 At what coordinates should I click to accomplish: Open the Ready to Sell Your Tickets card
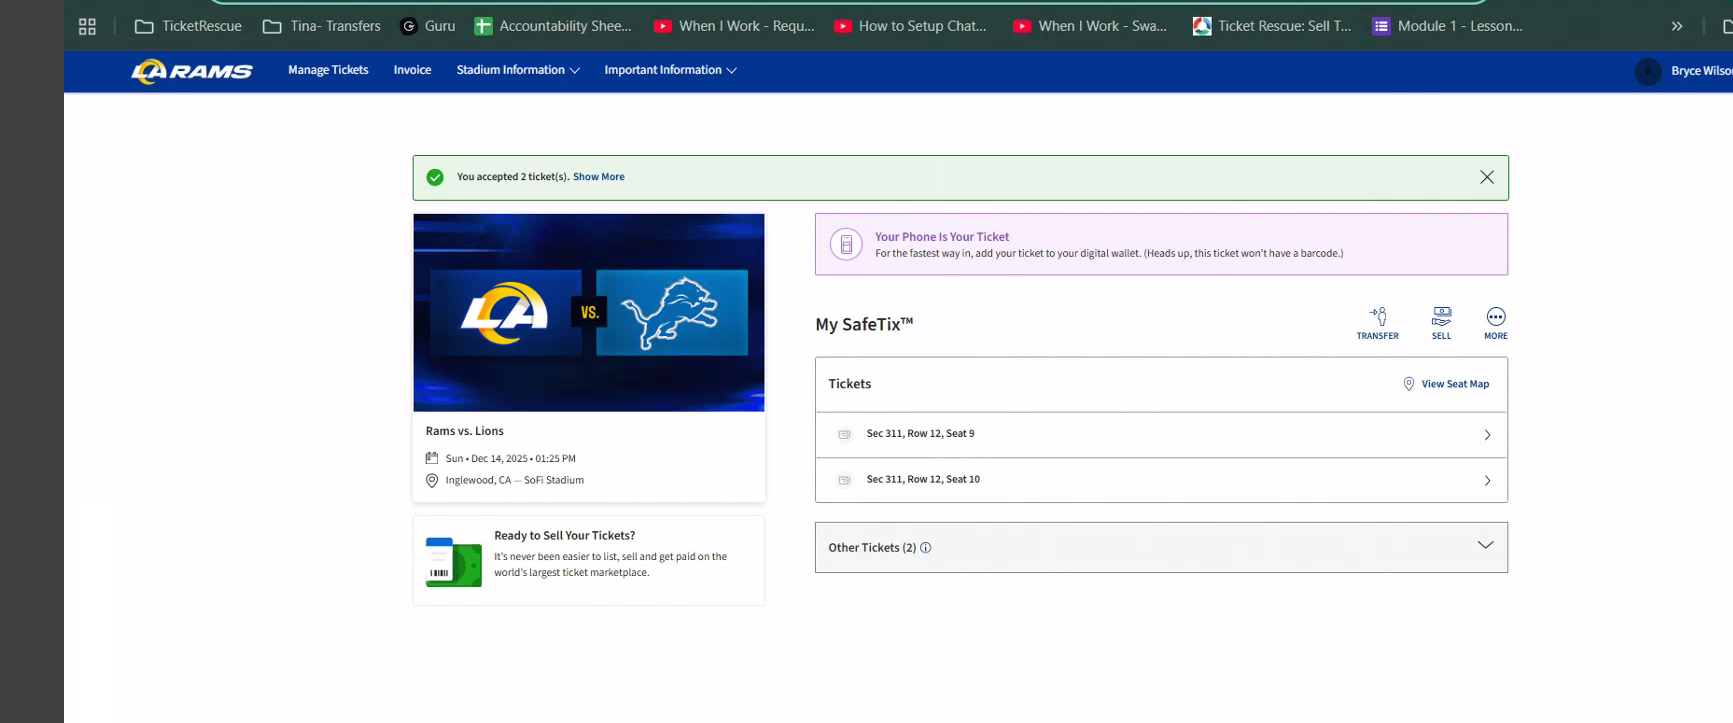pyautogui.click(x=589, y=560)
